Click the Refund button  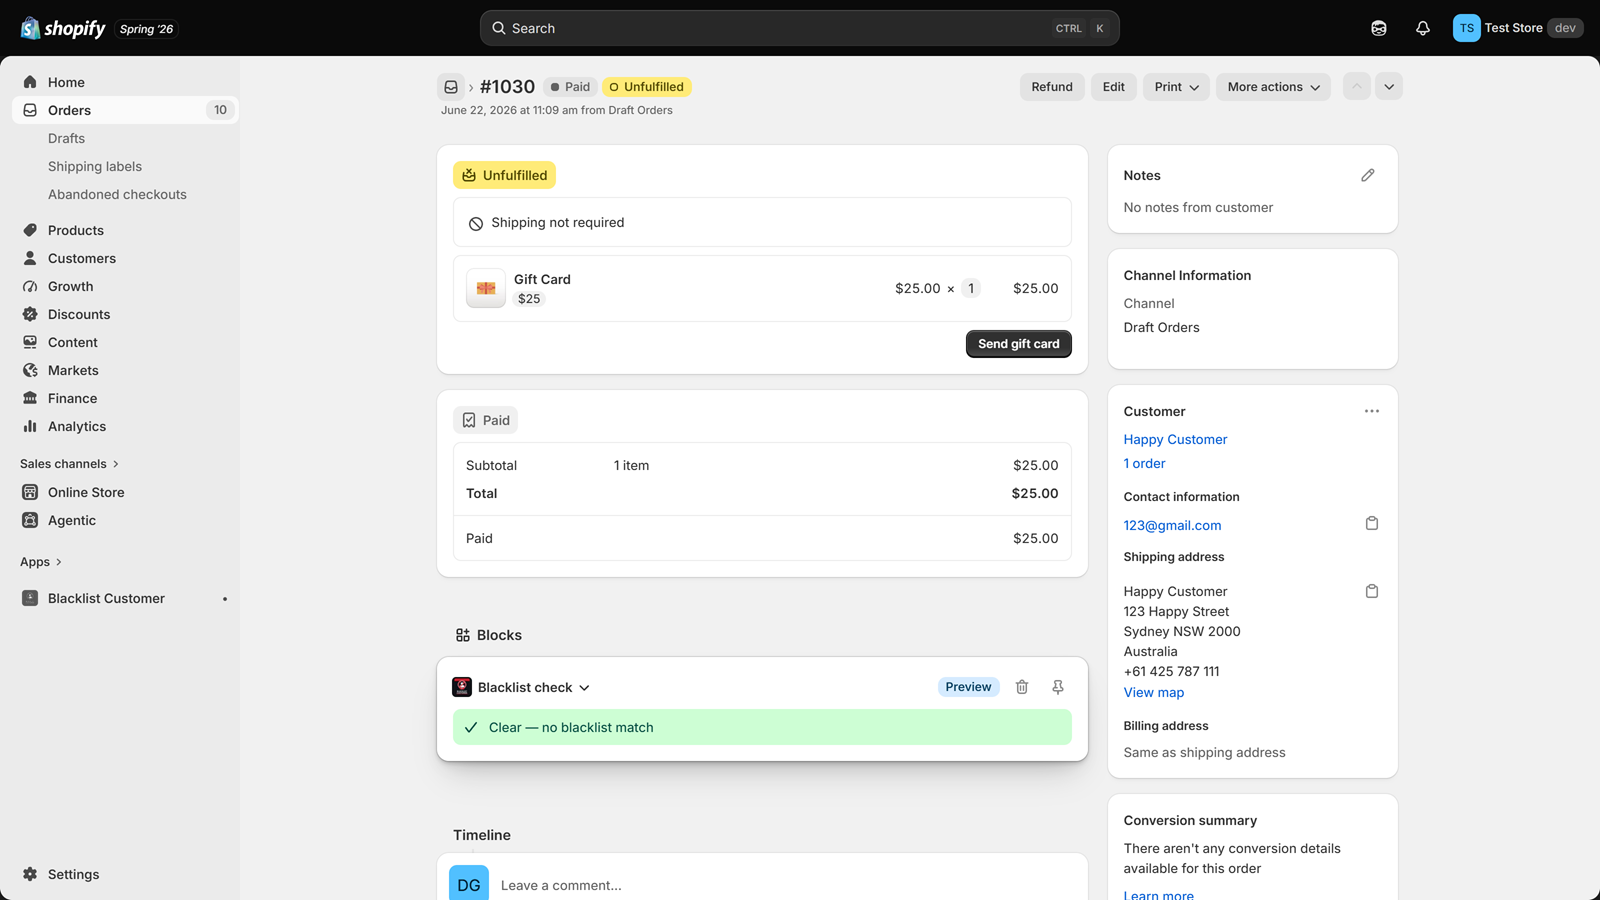1052,87
